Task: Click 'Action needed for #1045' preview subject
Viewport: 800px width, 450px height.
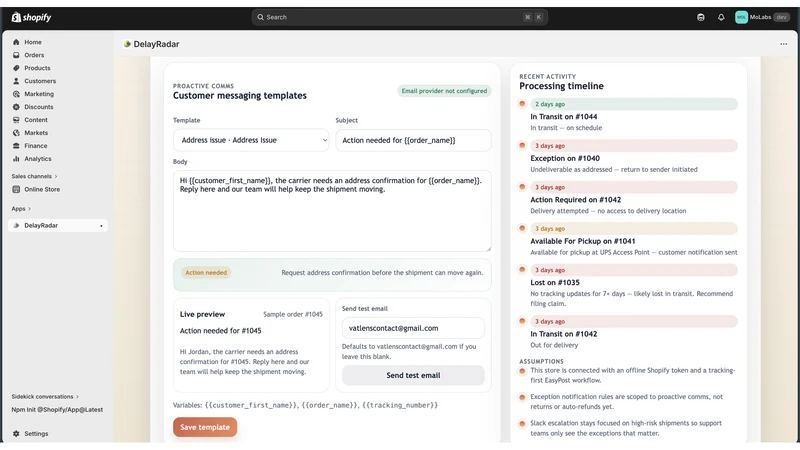Action: [220, 331]
